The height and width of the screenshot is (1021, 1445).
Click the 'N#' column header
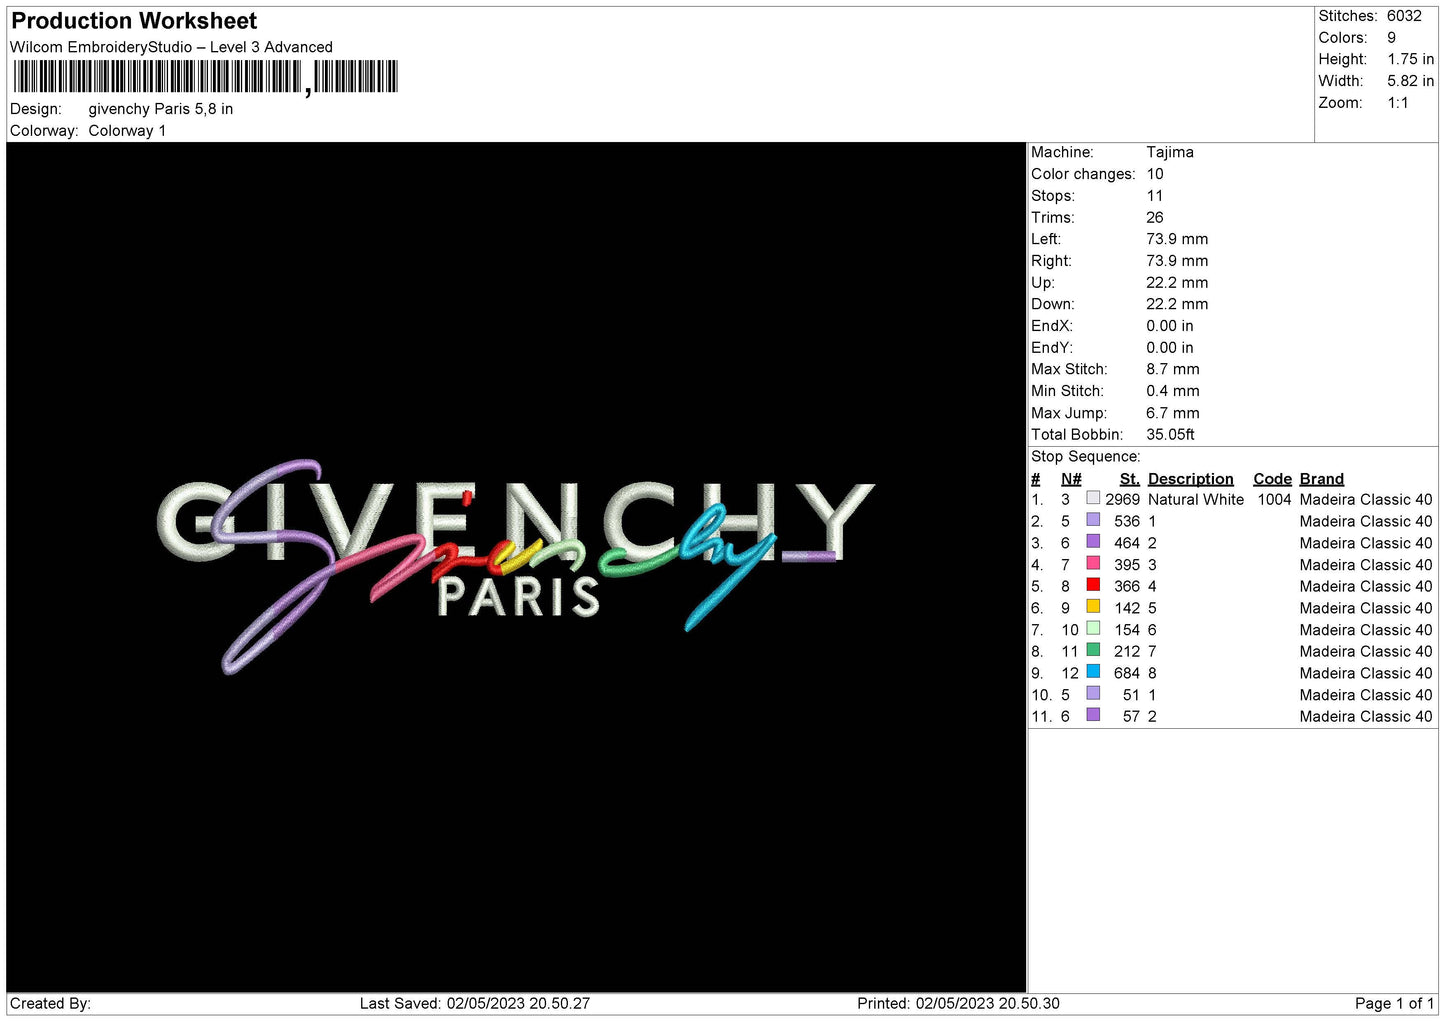pyautogui.click(x=1071, y=479)
